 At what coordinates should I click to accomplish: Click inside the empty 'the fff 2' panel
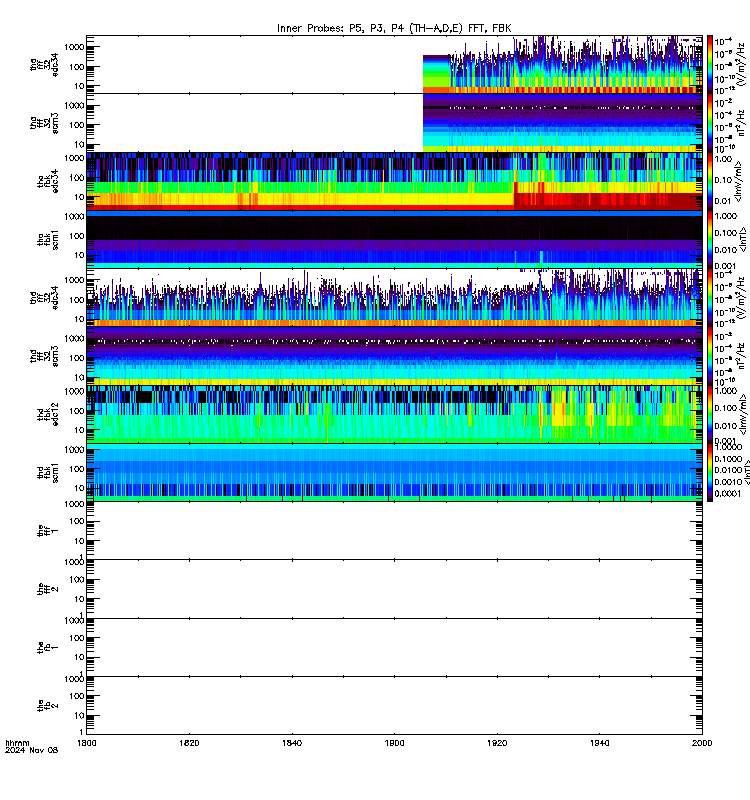[x=394, y=589]
